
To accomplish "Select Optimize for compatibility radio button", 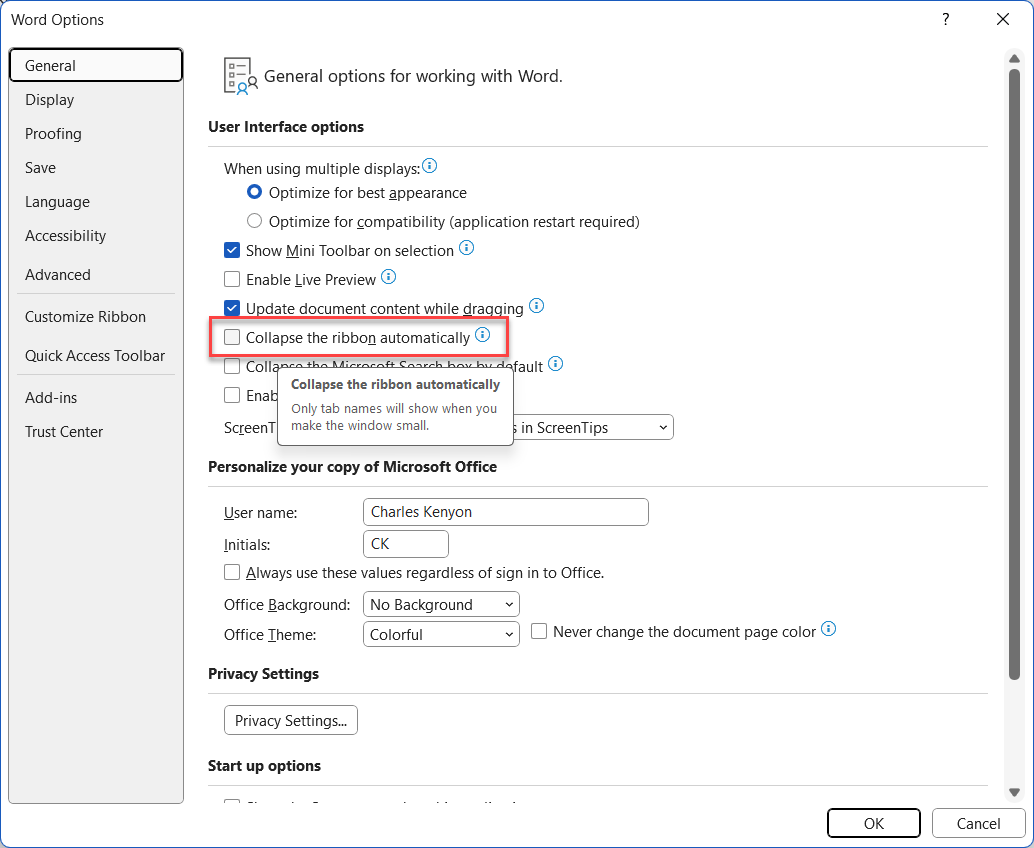I will [254, 221].
